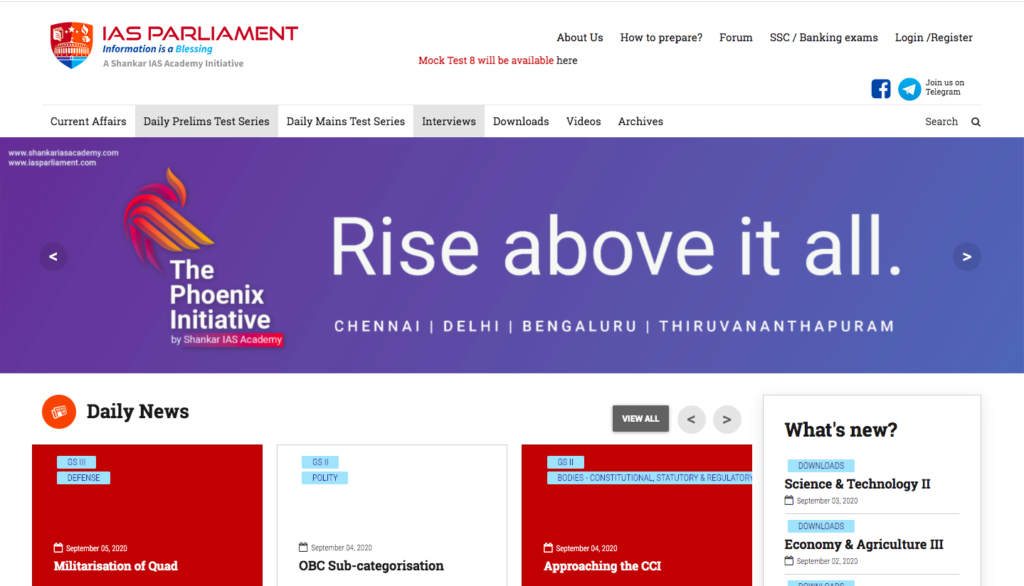The height and width of the screenshot is (586, 1024).
Task: Click the Search input field
Action: click(940, 122)
